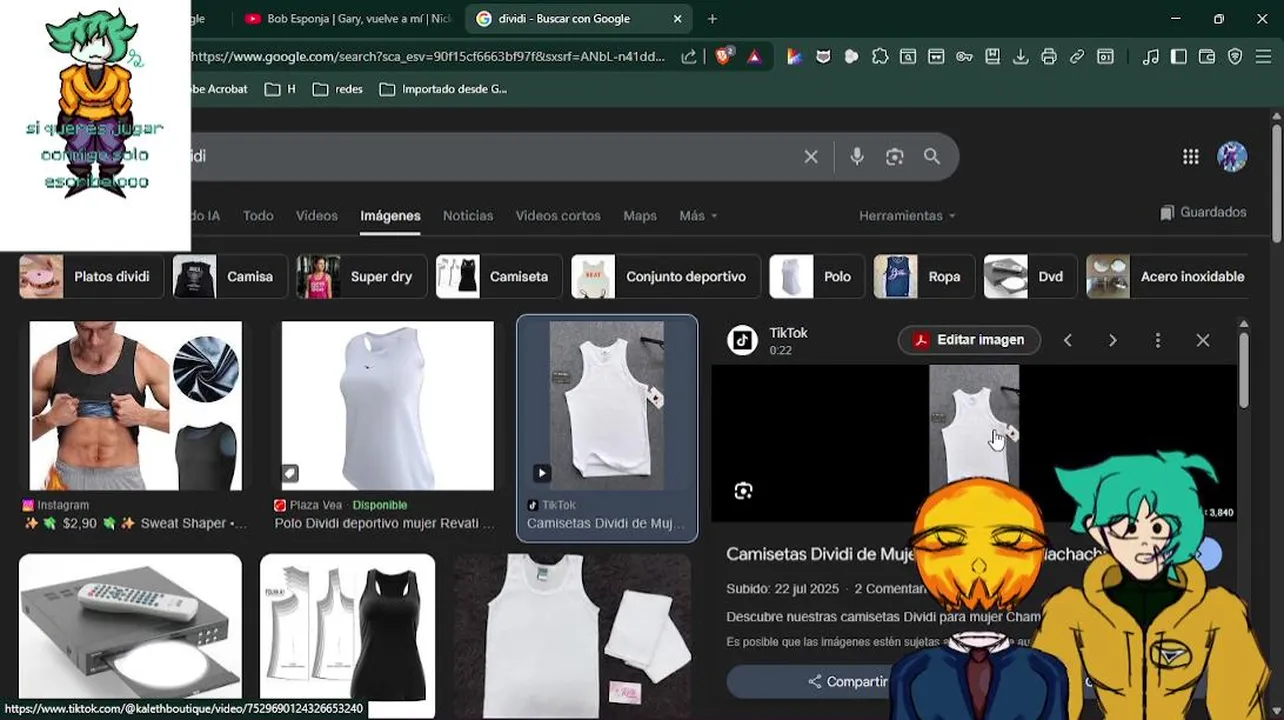1284x720 pixels.
Task: Filter by Polo chip
Action: (817, 277)
